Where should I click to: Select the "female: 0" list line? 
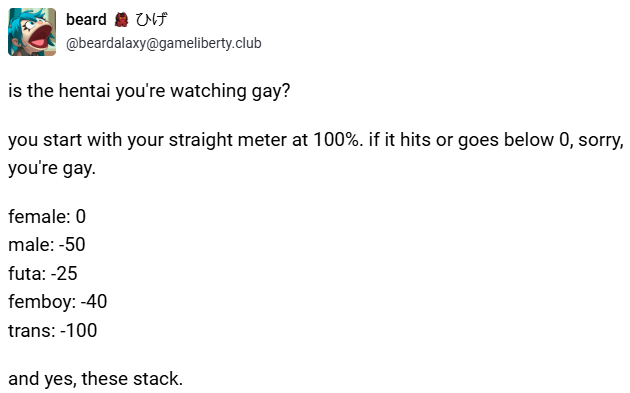(x=47, y=217)
